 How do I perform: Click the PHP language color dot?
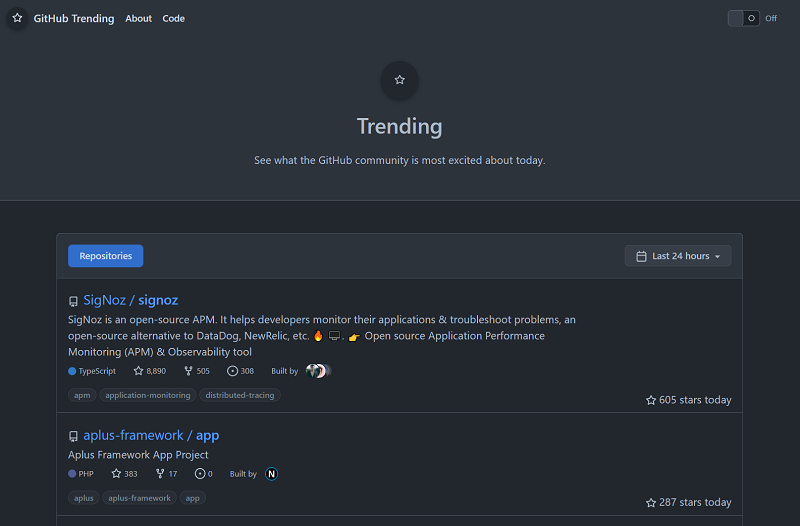pyautogui.click(x=72, y=473)
